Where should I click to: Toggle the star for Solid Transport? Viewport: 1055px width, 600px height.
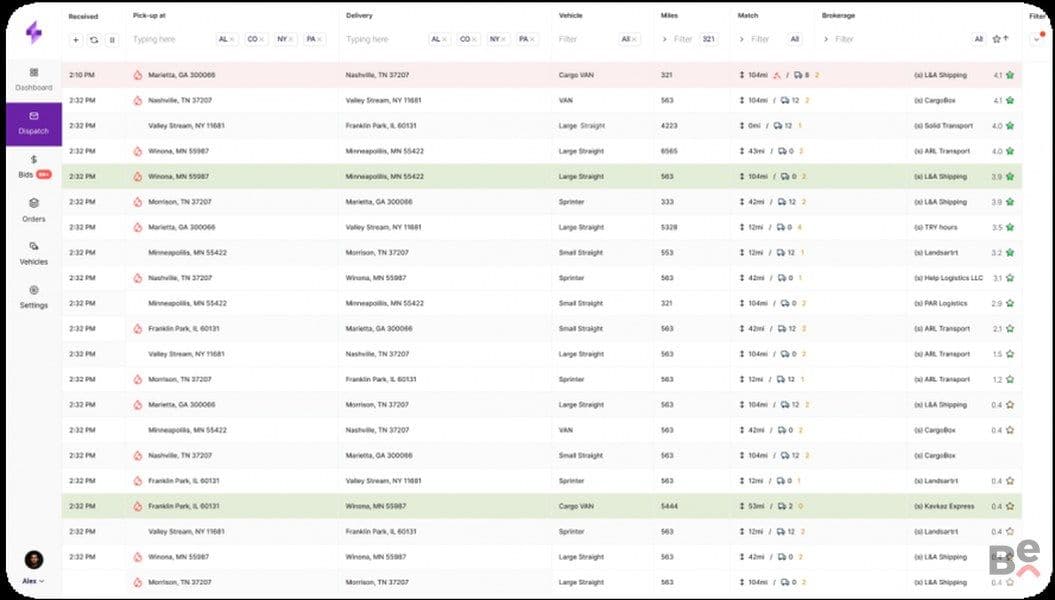(1009, 126)
